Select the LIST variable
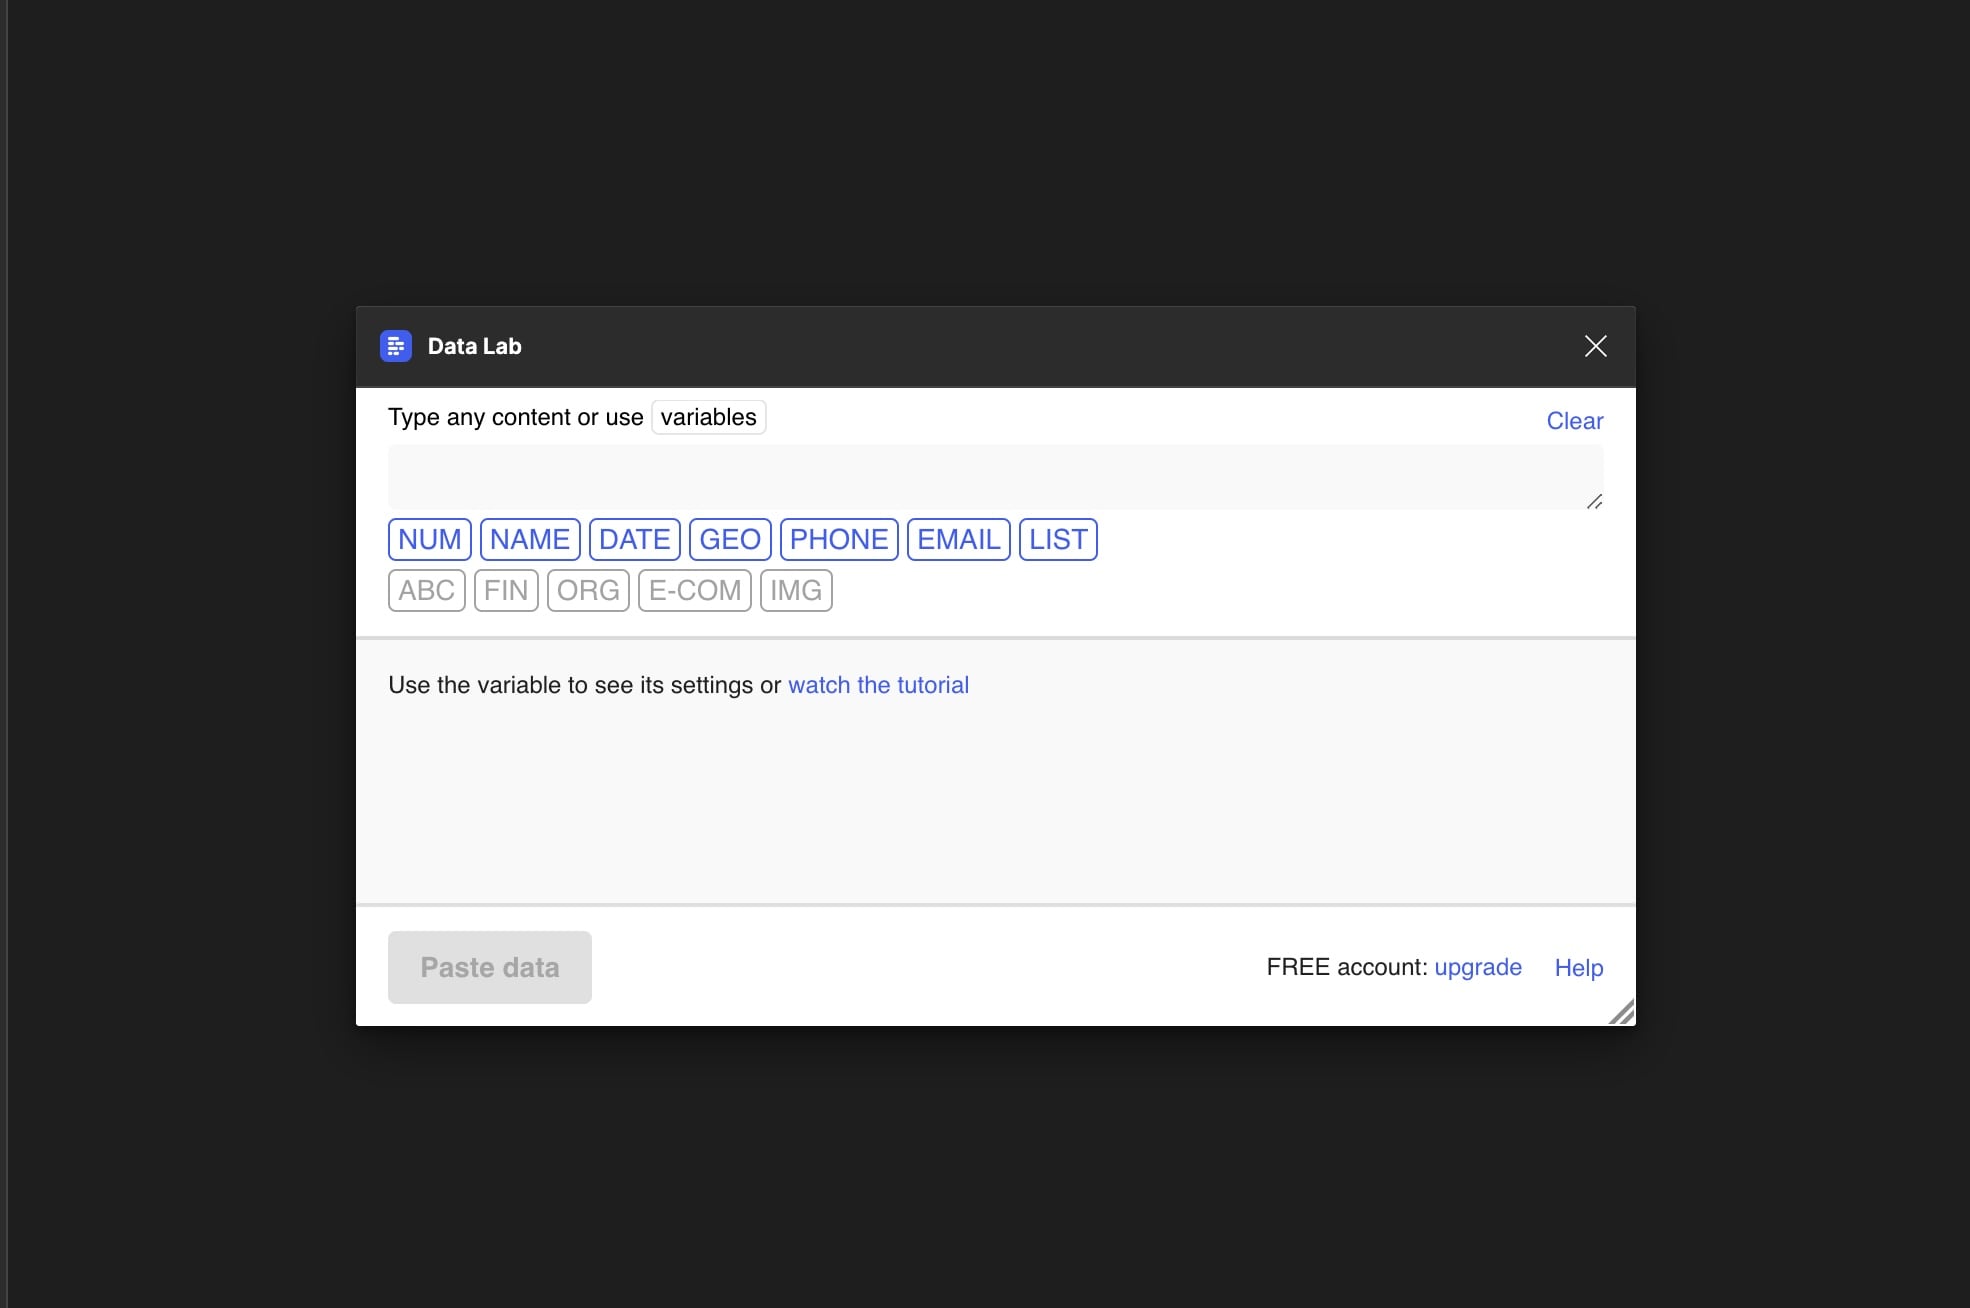Screen dimensions: 1970x1308 coord(1057,540)
